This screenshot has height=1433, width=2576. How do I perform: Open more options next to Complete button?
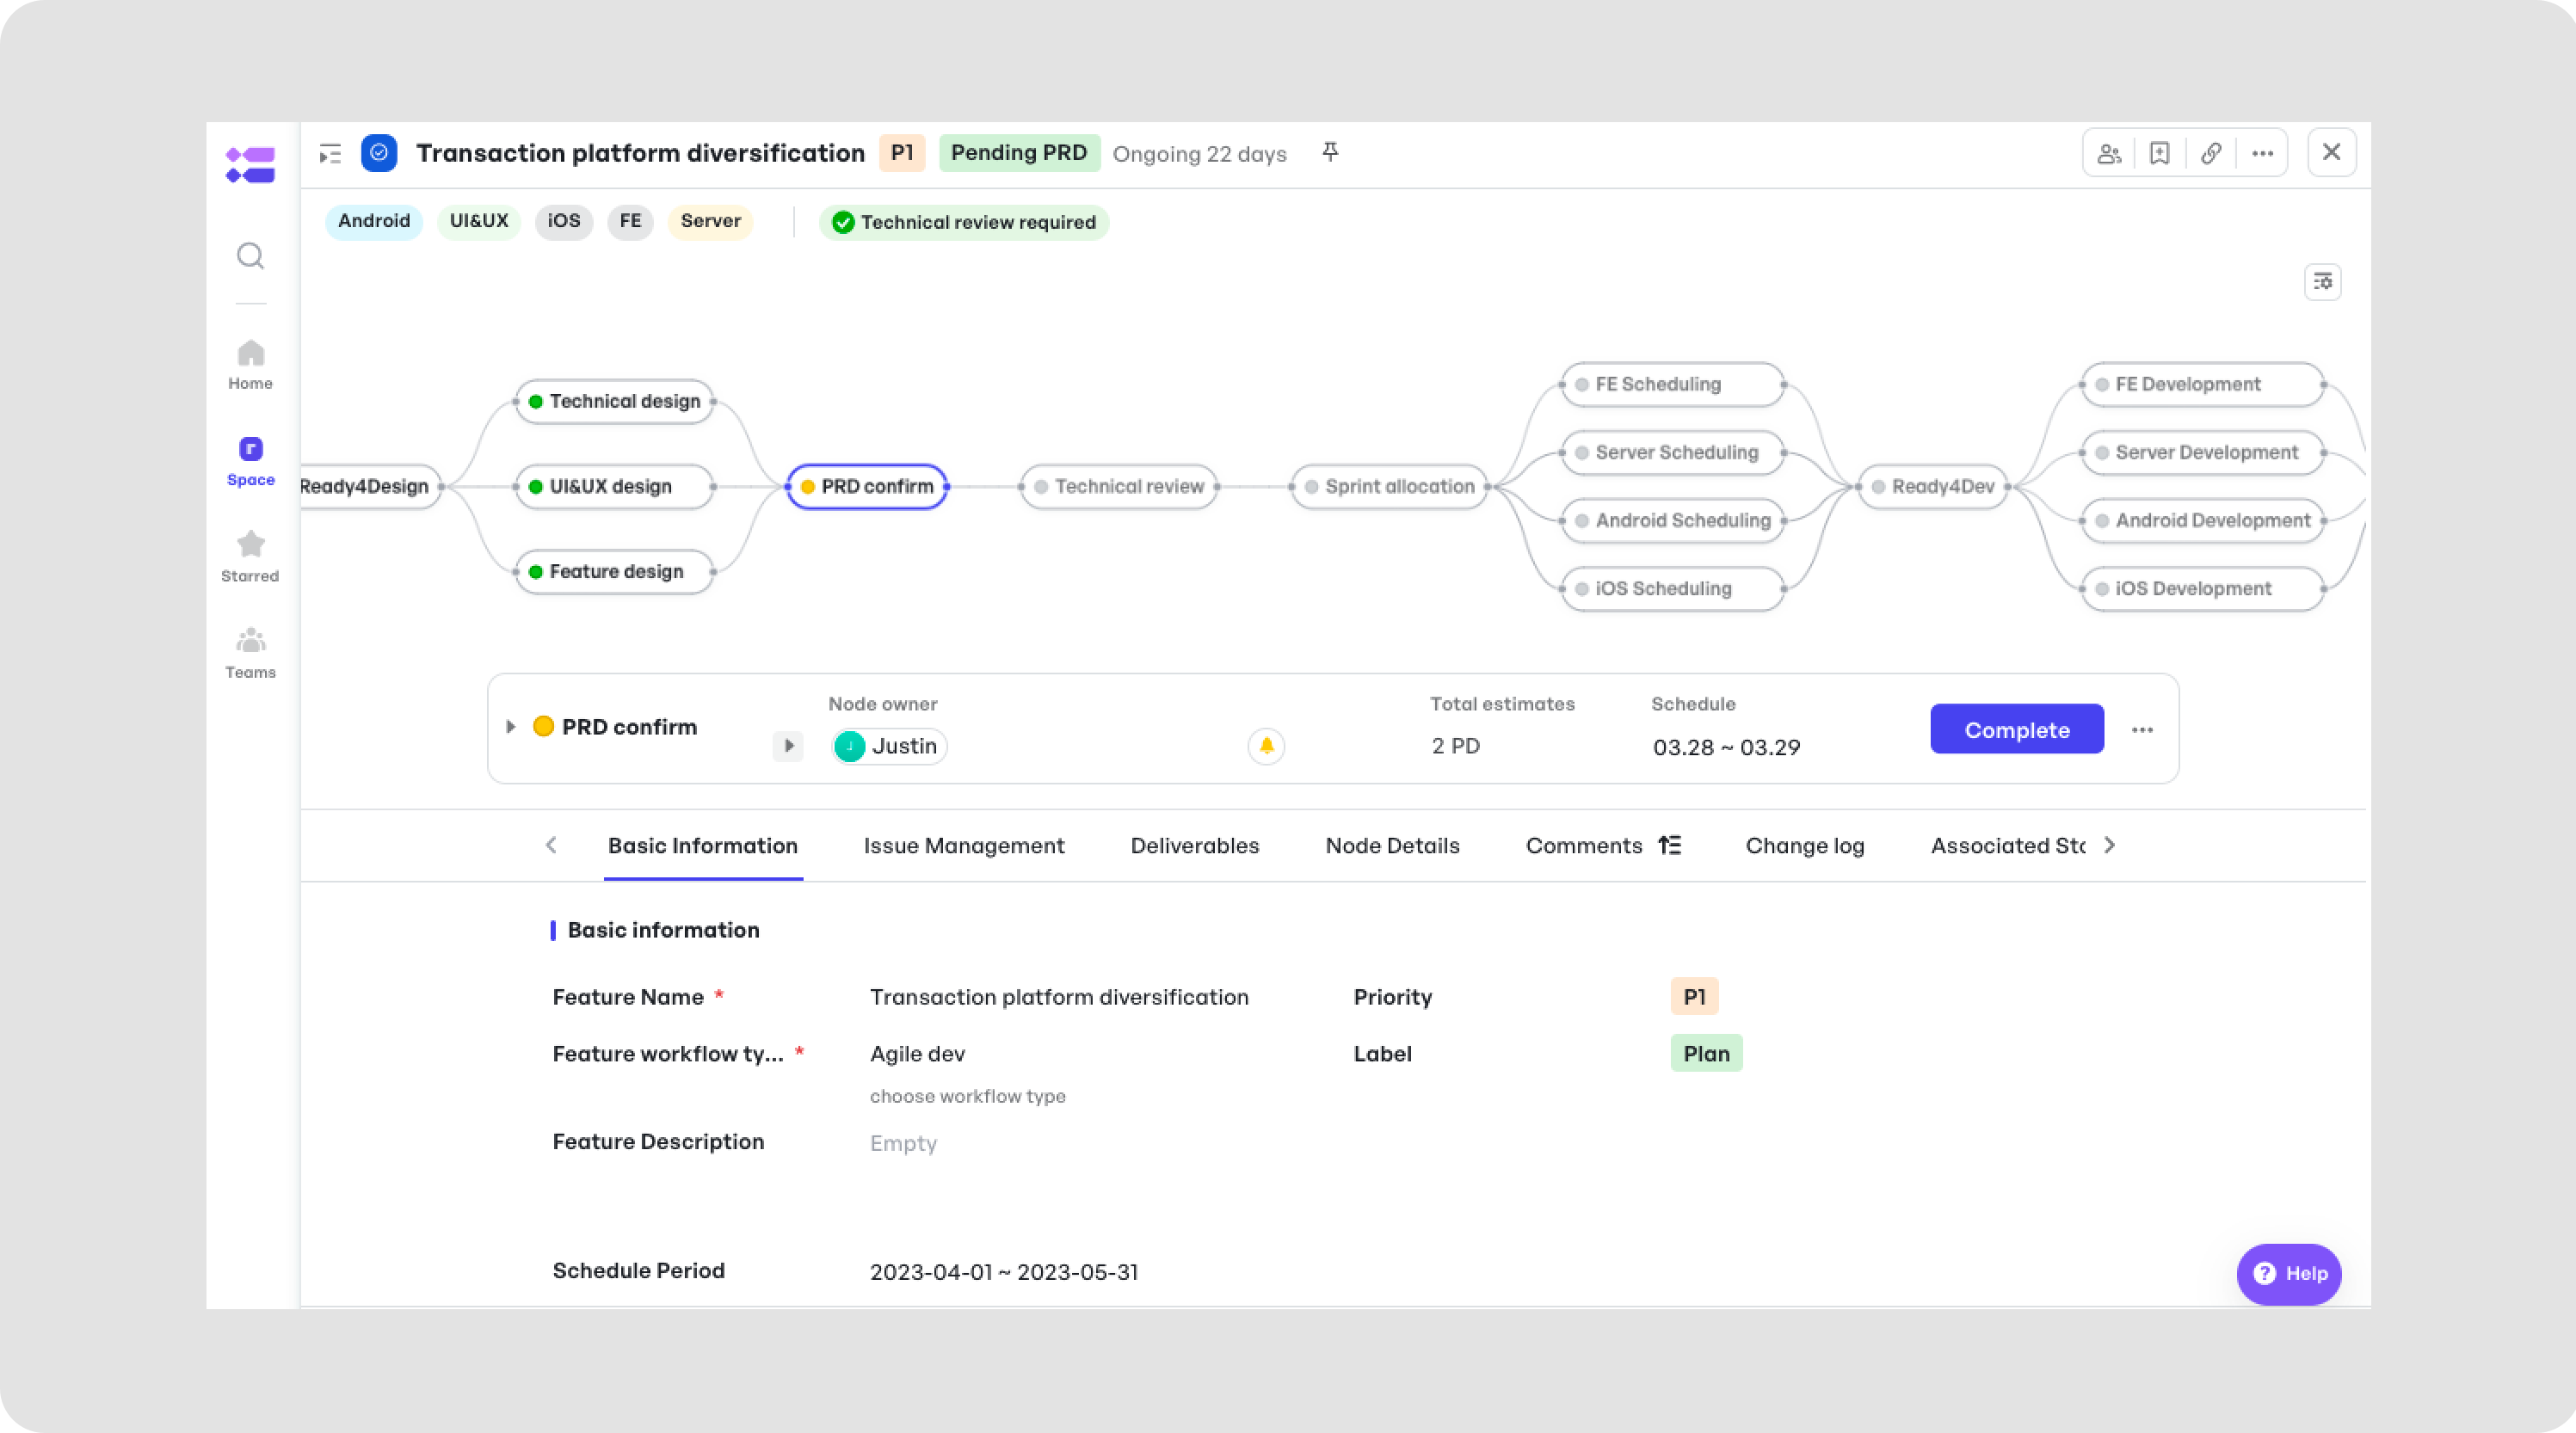(x=2142, y=730)
